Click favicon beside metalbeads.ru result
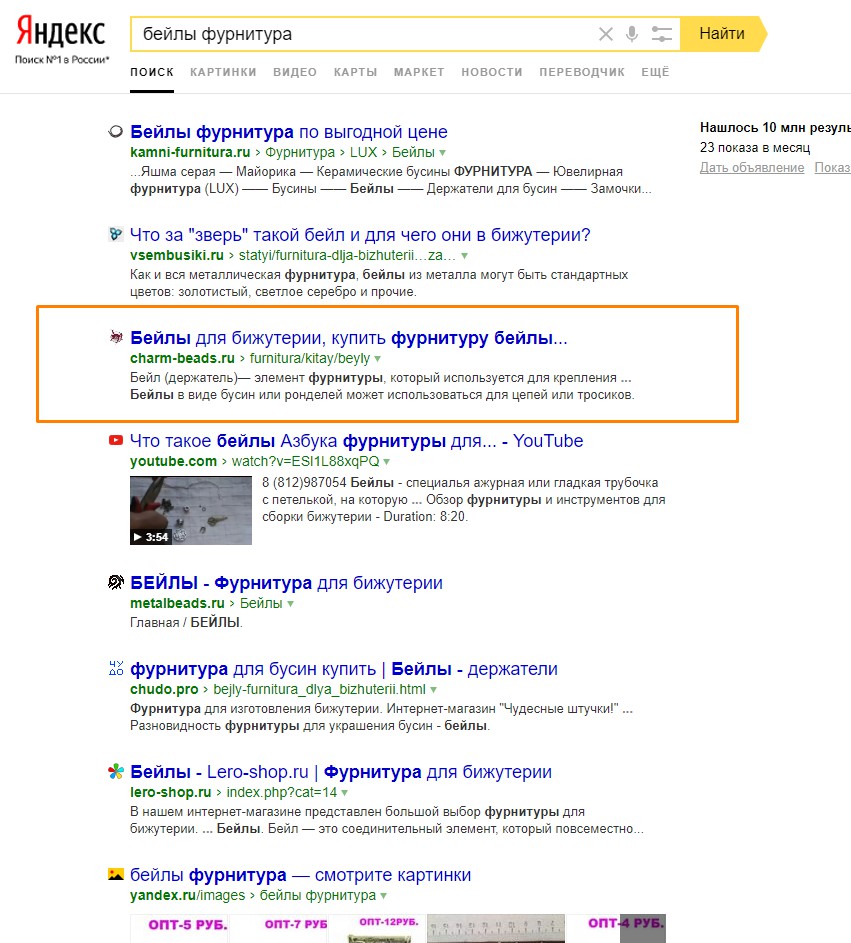This screenshot has height=943, width=851. click(115, 582)
